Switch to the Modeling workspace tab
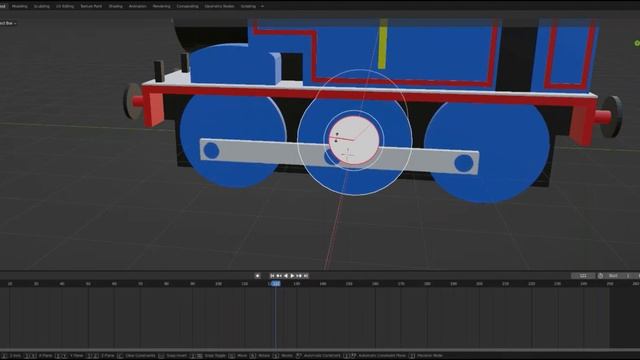 [x=20, y=6]
